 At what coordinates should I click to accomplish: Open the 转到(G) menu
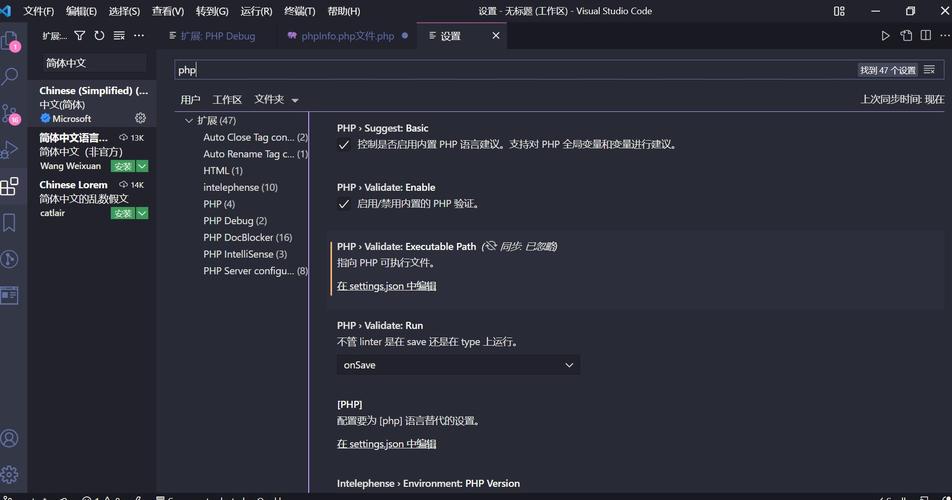click(212, 11)
